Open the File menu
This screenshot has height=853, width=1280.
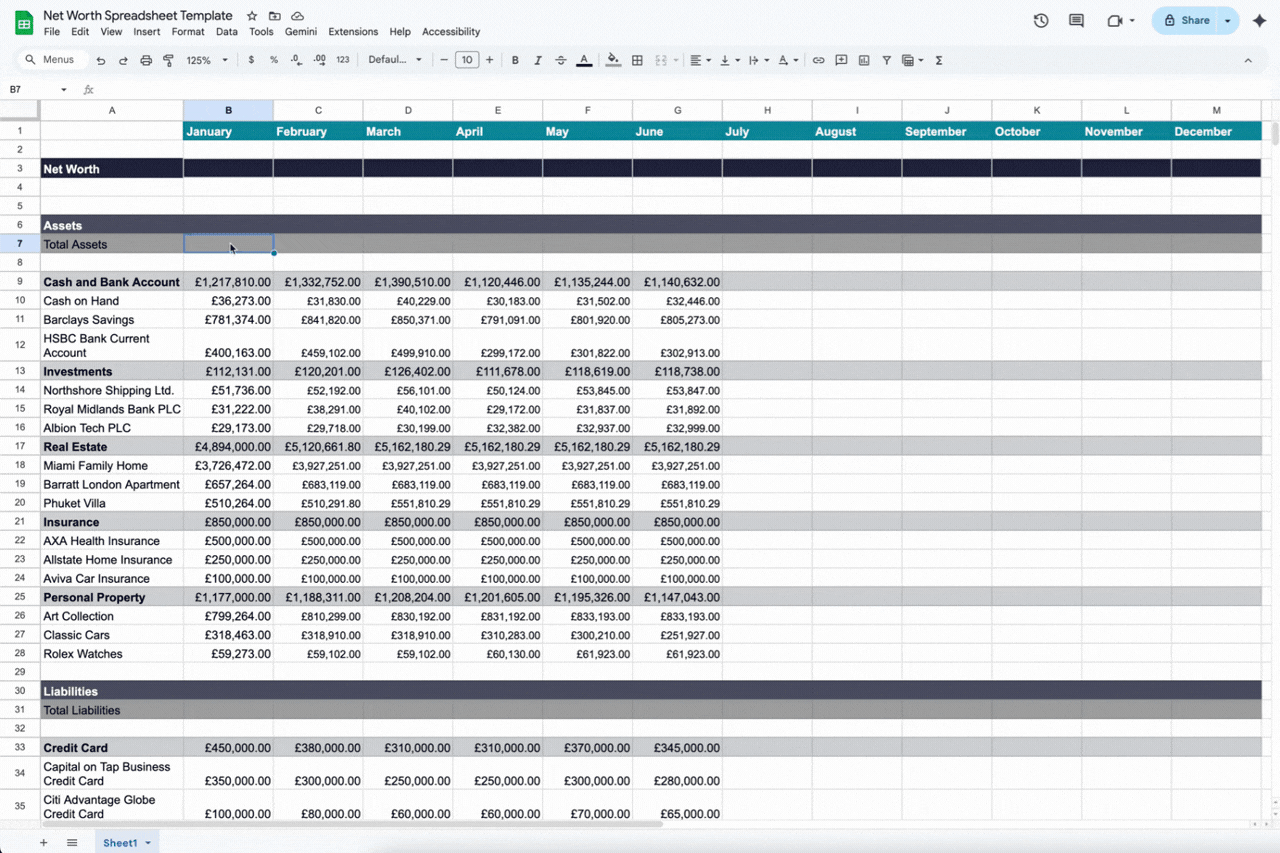(x=52, y=32)
